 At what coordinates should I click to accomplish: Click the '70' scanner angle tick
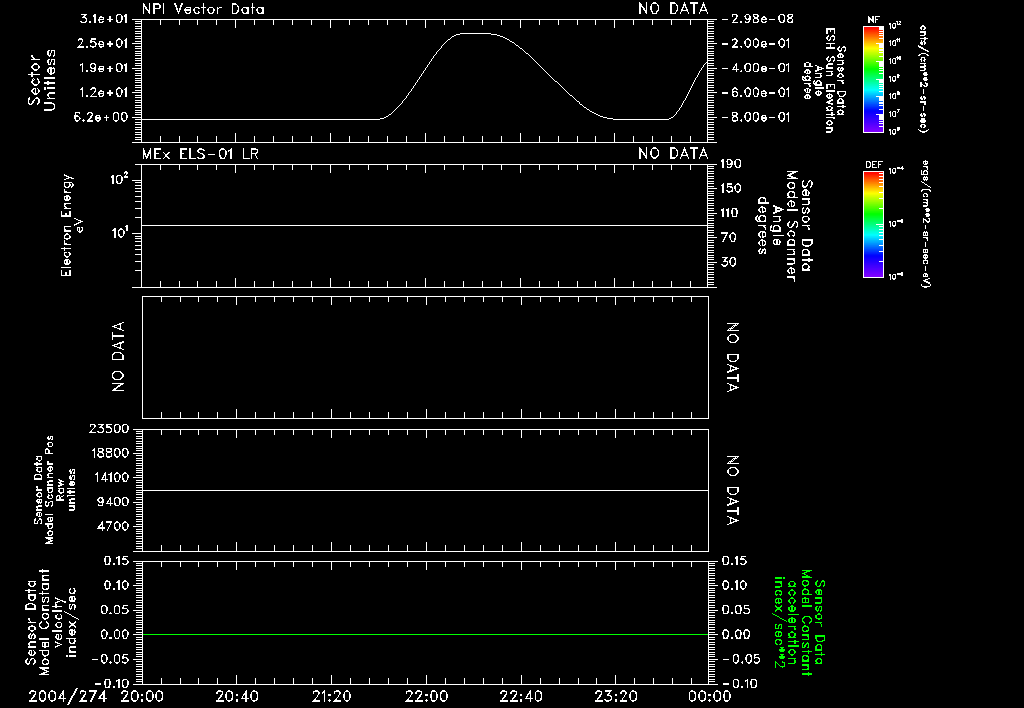(x=728, y=238)
